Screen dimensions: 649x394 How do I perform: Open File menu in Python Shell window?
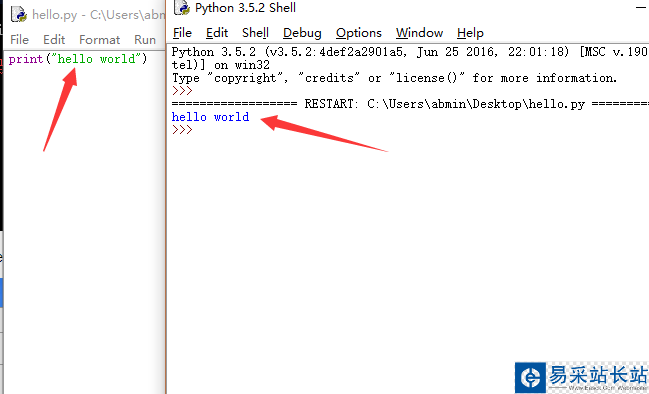click(x=183, y=33)
